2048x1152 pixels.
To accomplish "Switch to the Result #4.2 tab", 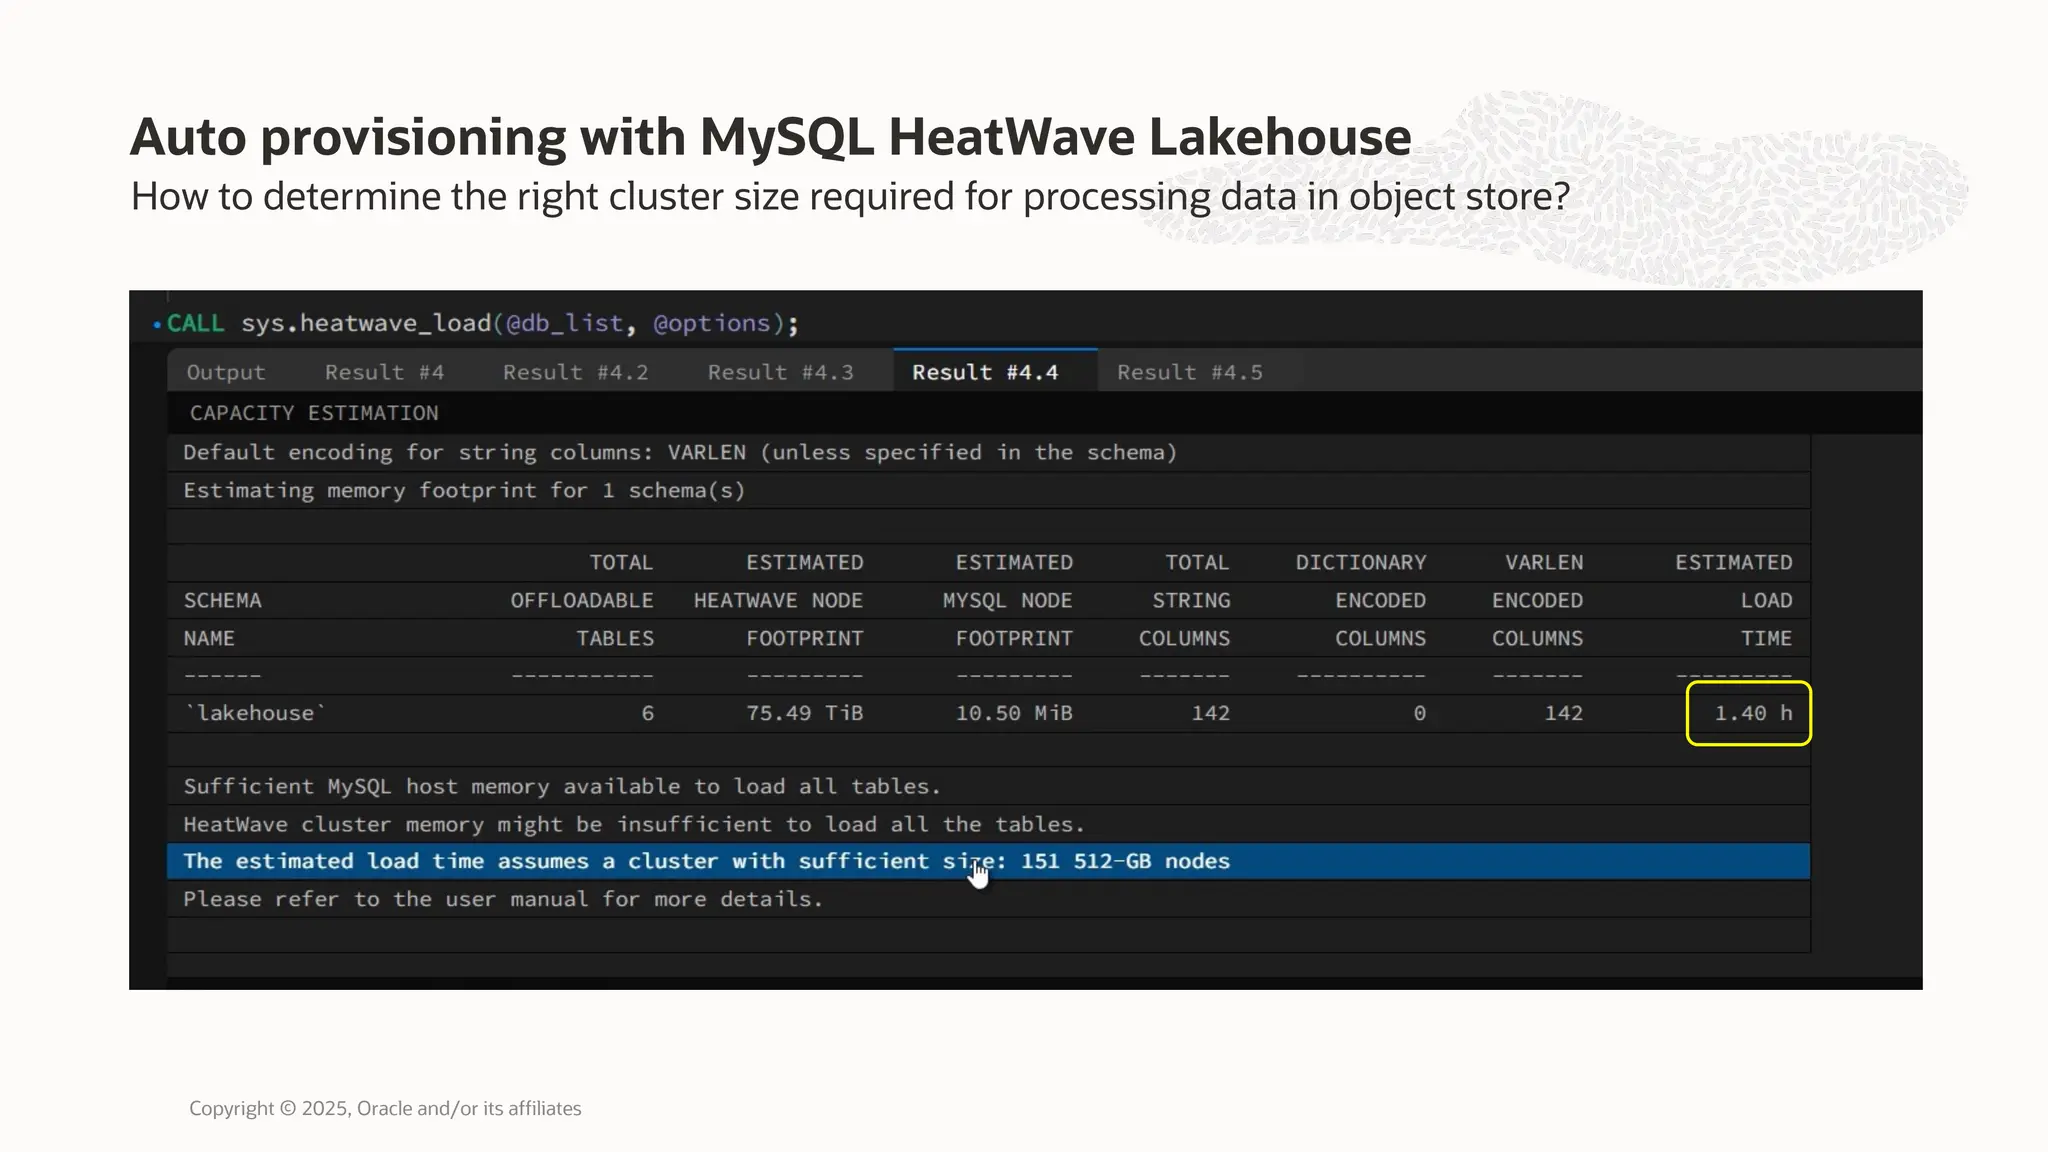I will (576, 372).
